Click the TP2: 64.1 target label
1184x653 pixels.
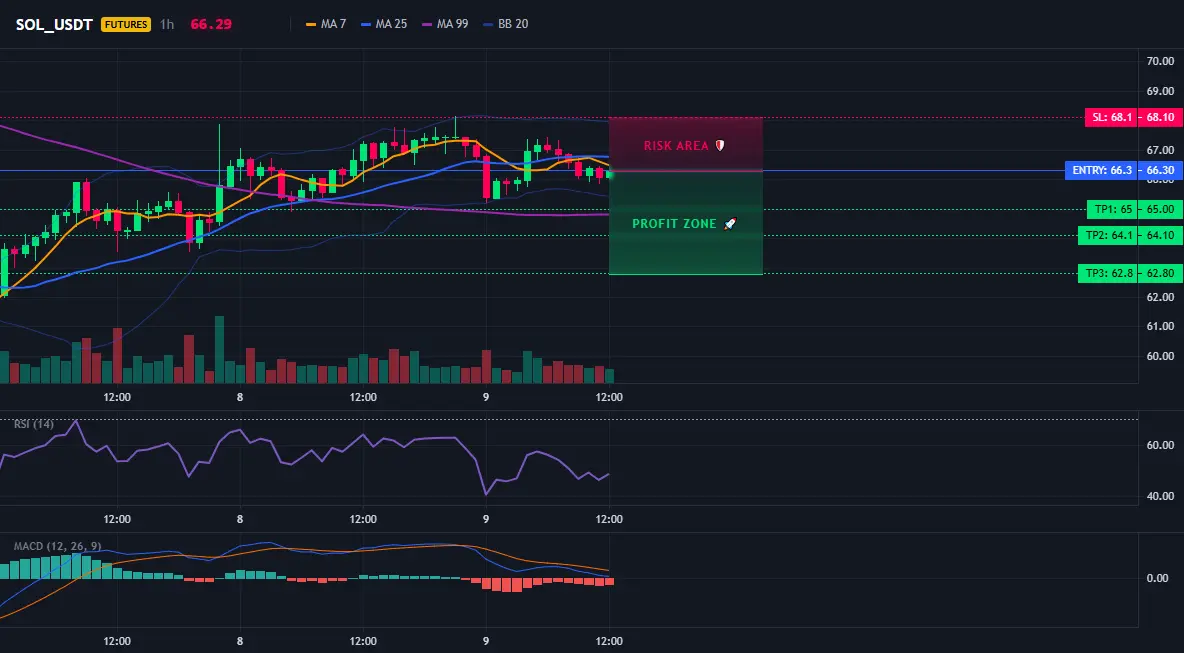[x=1108, y=236]
